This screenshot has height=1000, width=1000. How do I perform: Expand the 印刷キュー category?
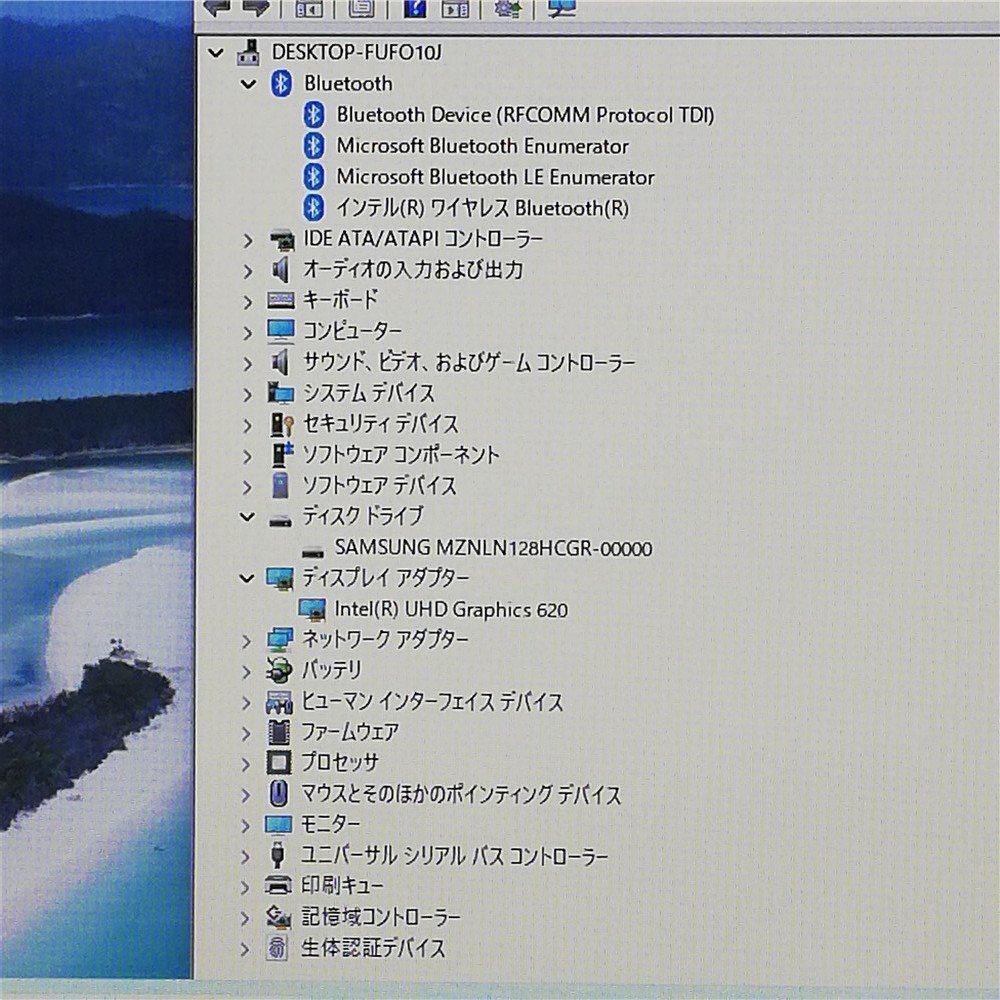pos(245,887)
